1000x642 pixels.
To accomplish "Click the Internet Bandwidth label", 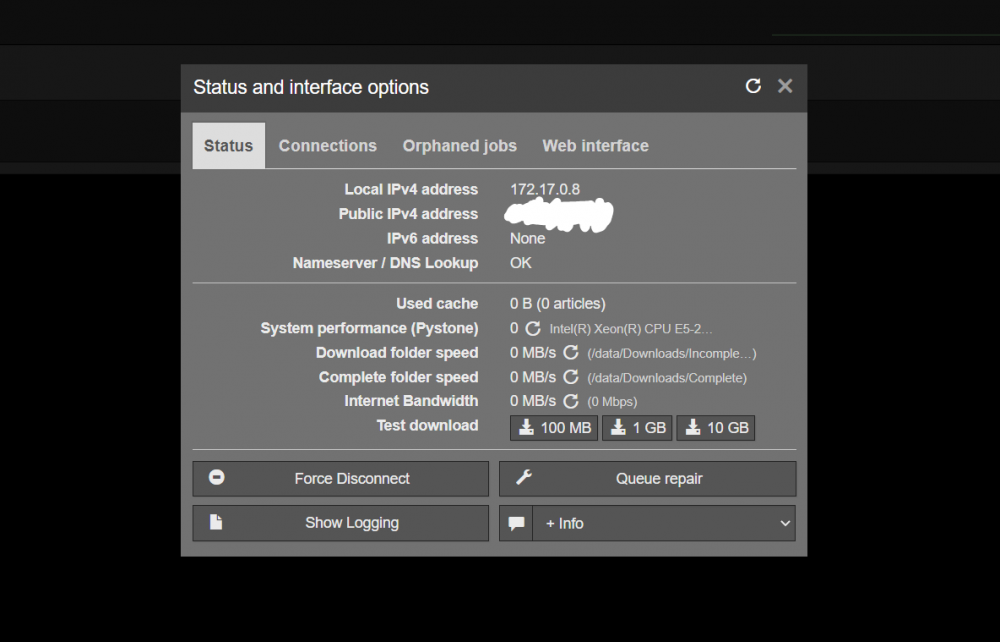I will click(411, 401).
